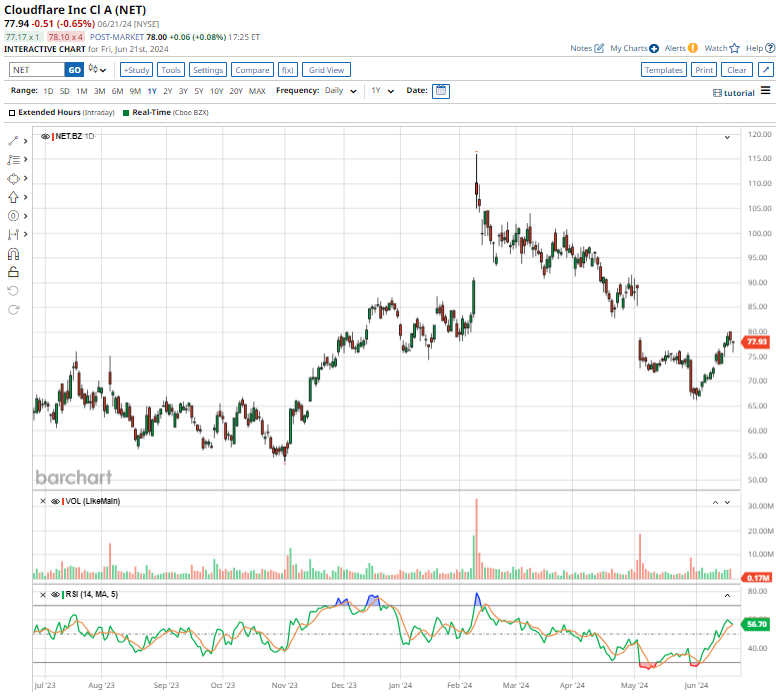Select the trend line drawing tool
The height and width of the screenshot is (696, 776).
(x=13, y=141)
